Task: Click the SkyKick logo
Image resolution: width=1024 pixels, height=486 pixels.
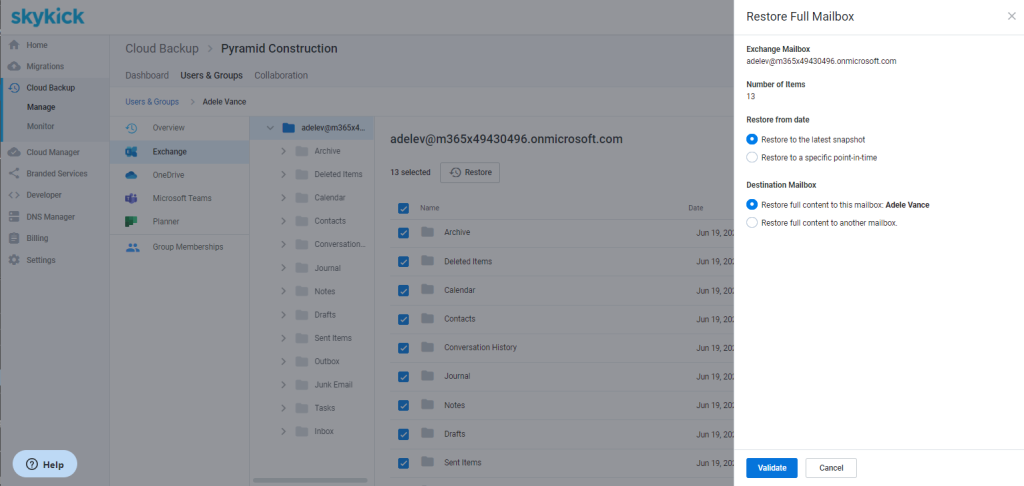Action: [47, 16]
